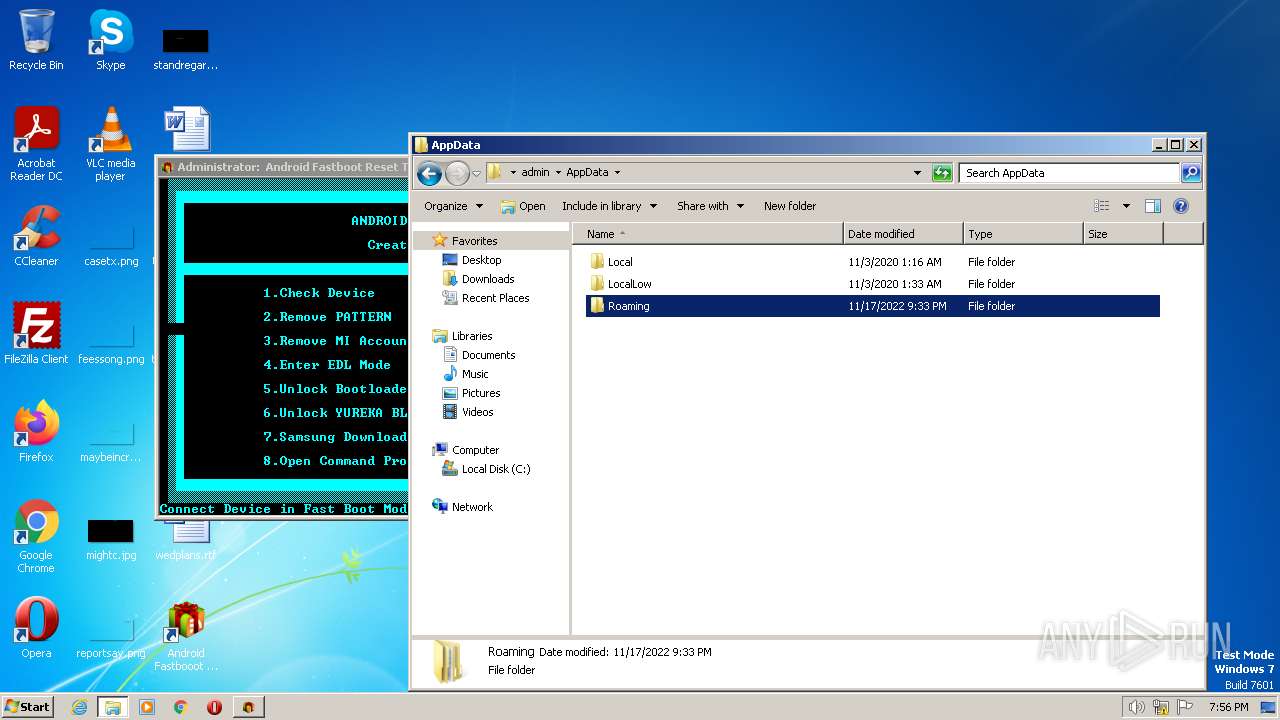This screenshot has height=720, width=1280.
Task: Click the Forward arrow in Explorer
Action: pyautogui.click(x=457, y=173)
